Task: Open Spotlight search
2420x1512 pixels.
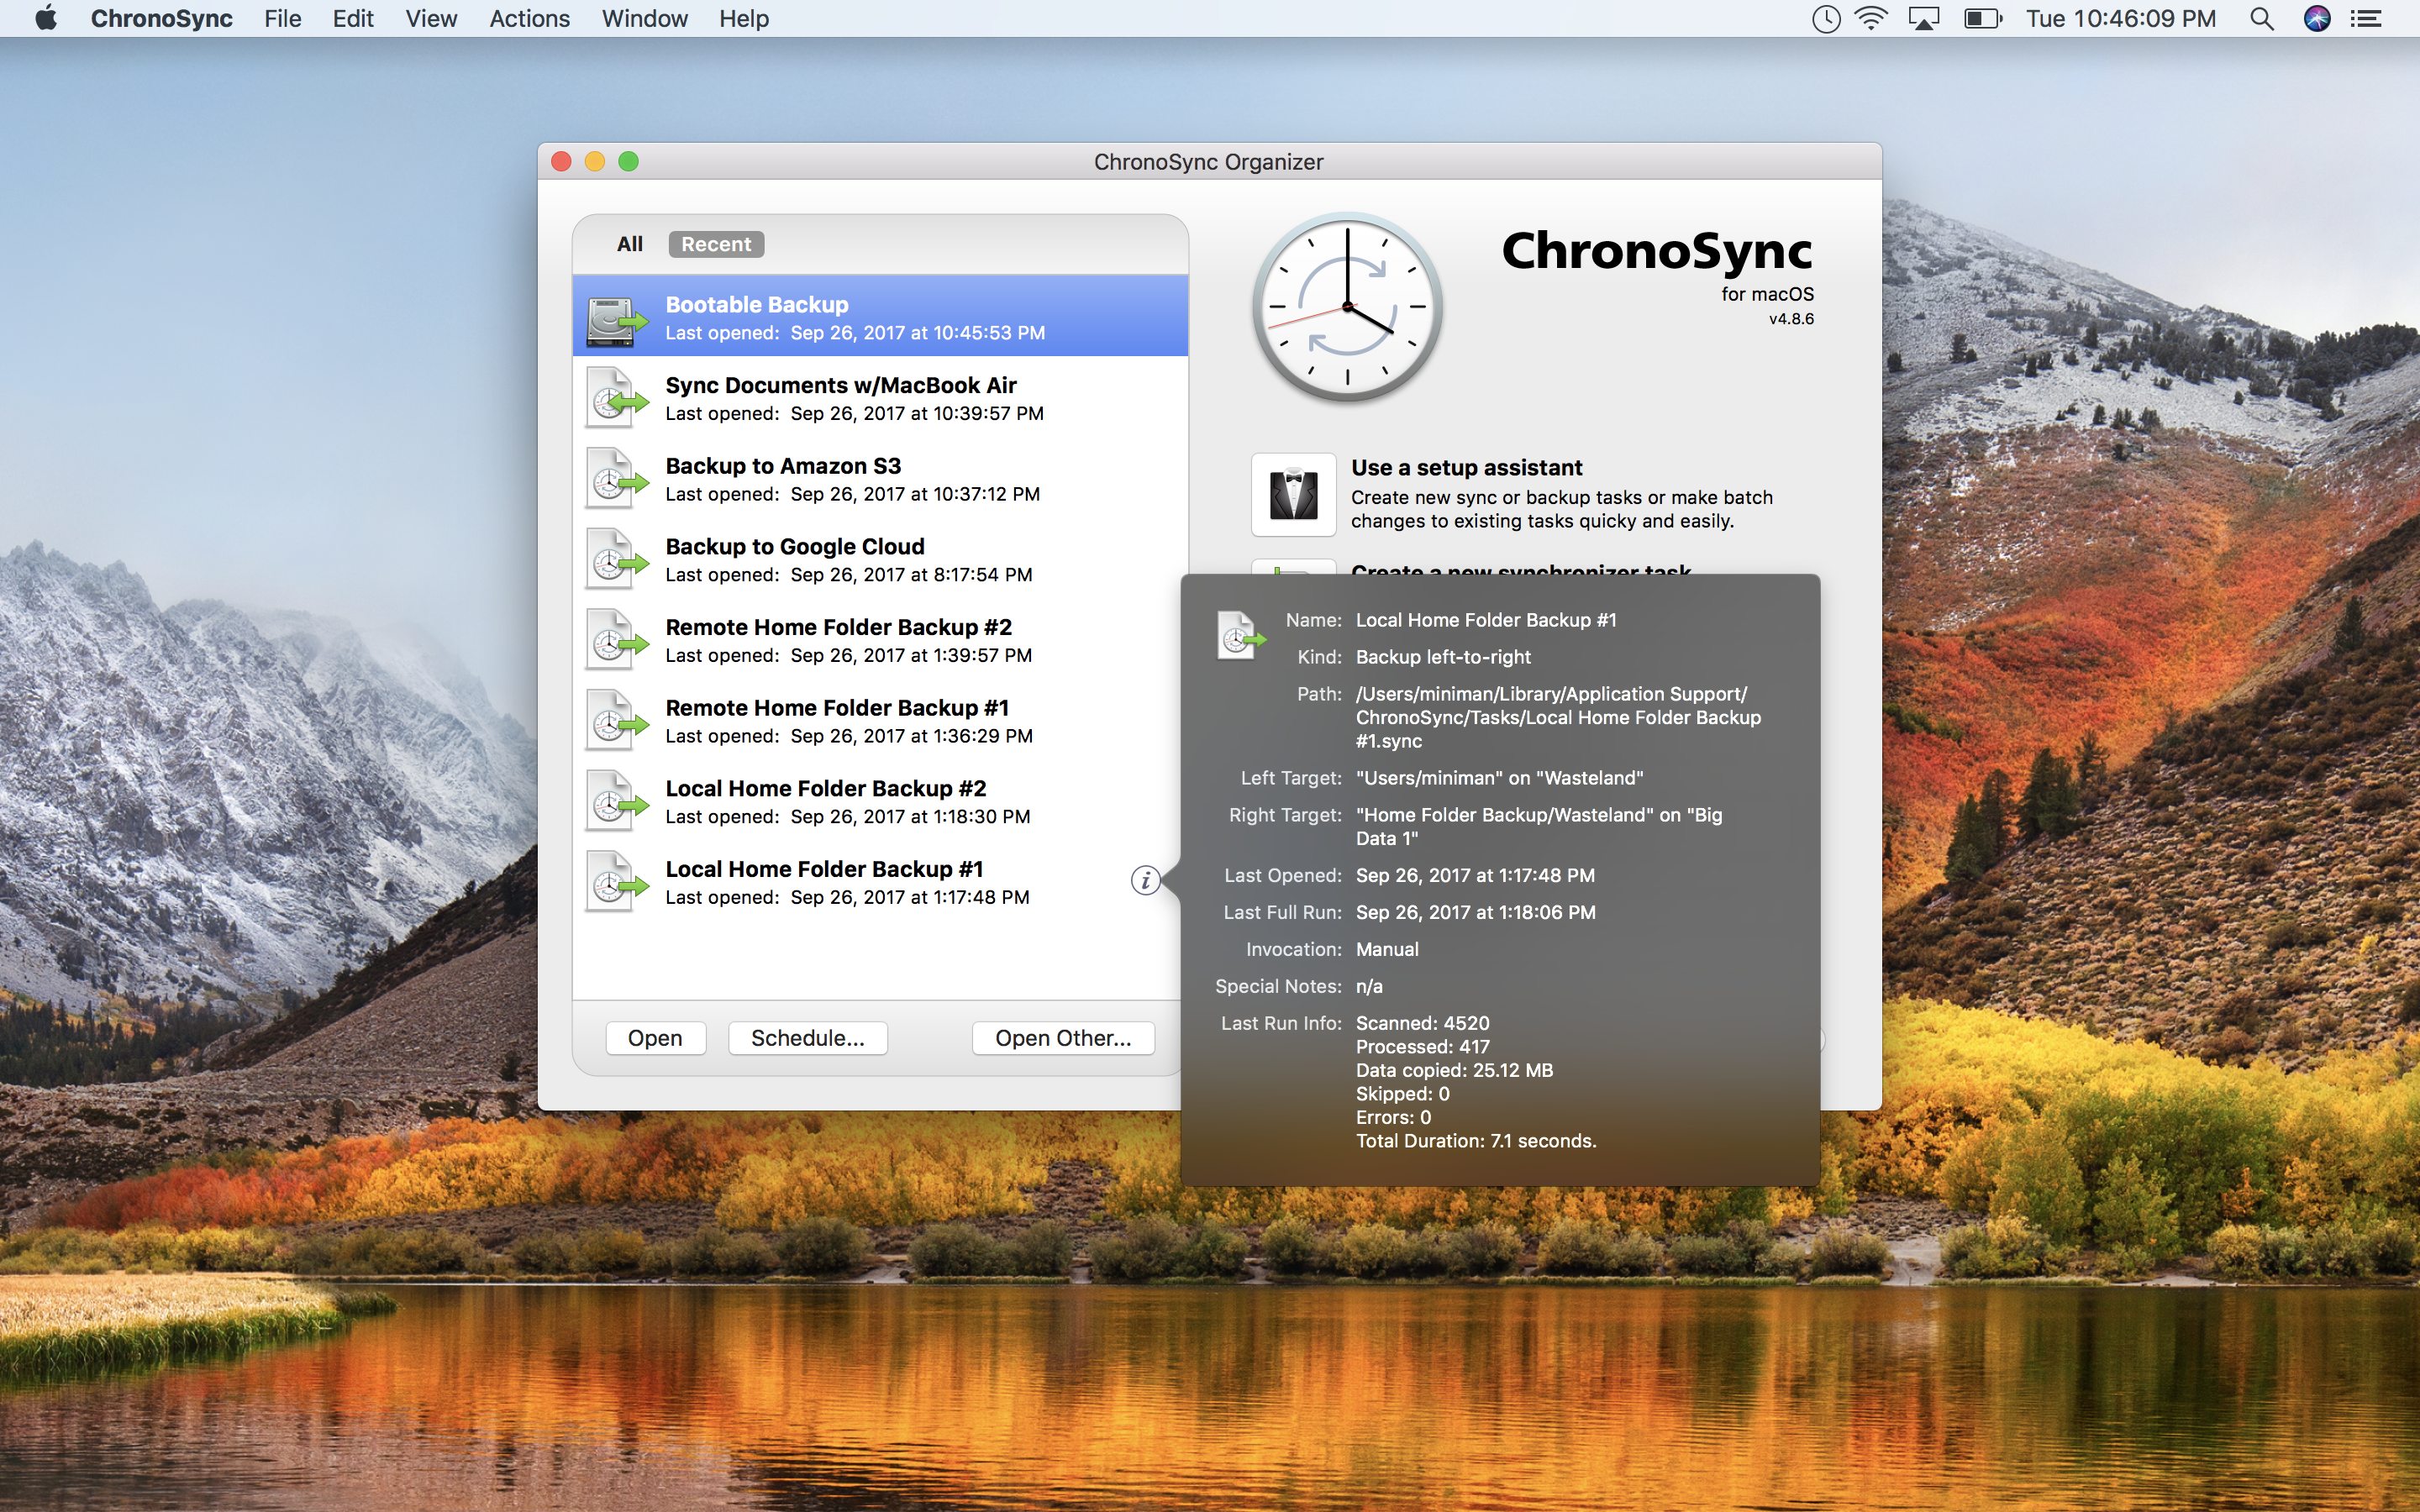Action: coord(2262,18)
